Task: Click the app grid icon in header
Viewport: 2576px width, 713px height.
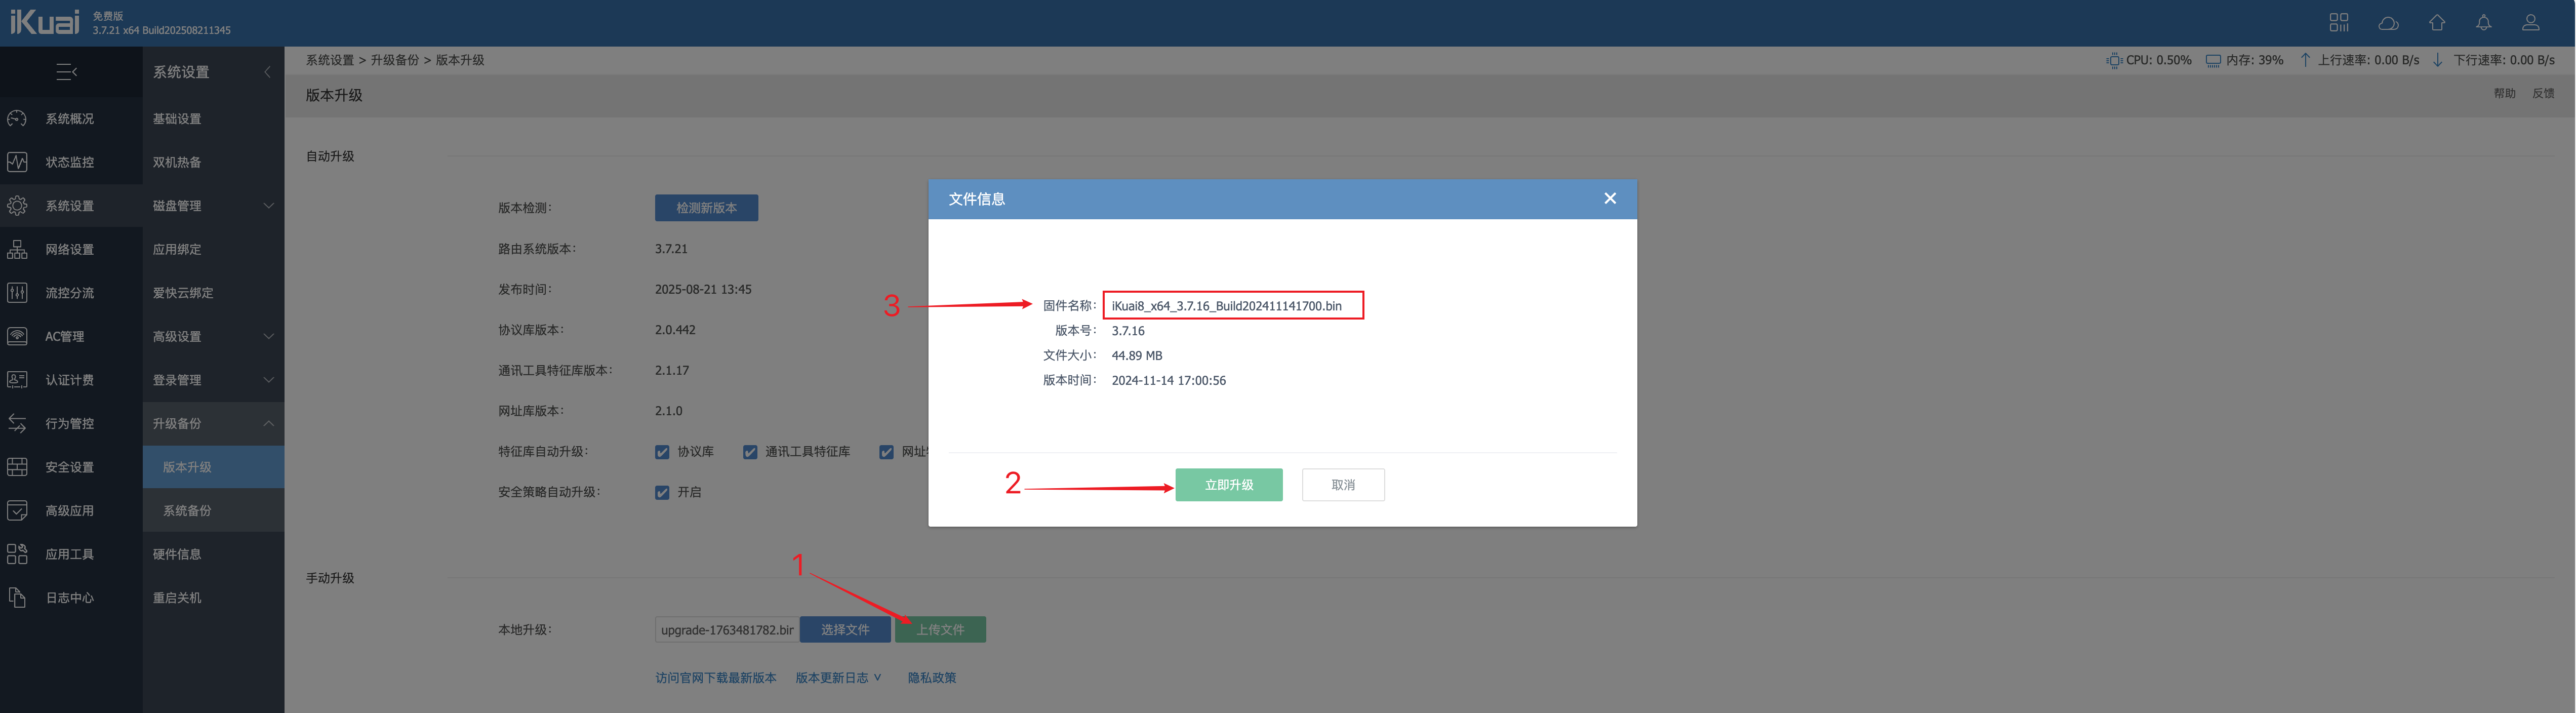Action: click(x=2338, y=22)
